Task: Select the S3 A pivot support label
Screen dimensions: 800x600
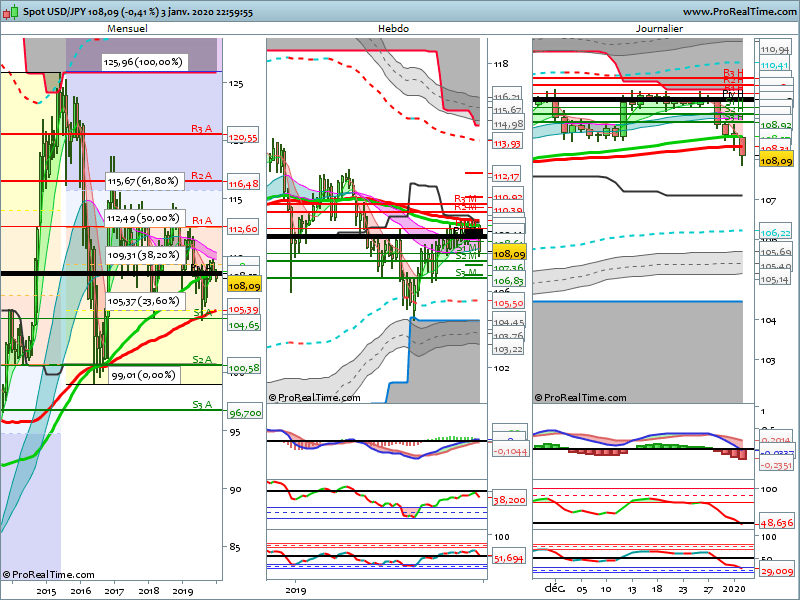Action: [x=202, y=404]
